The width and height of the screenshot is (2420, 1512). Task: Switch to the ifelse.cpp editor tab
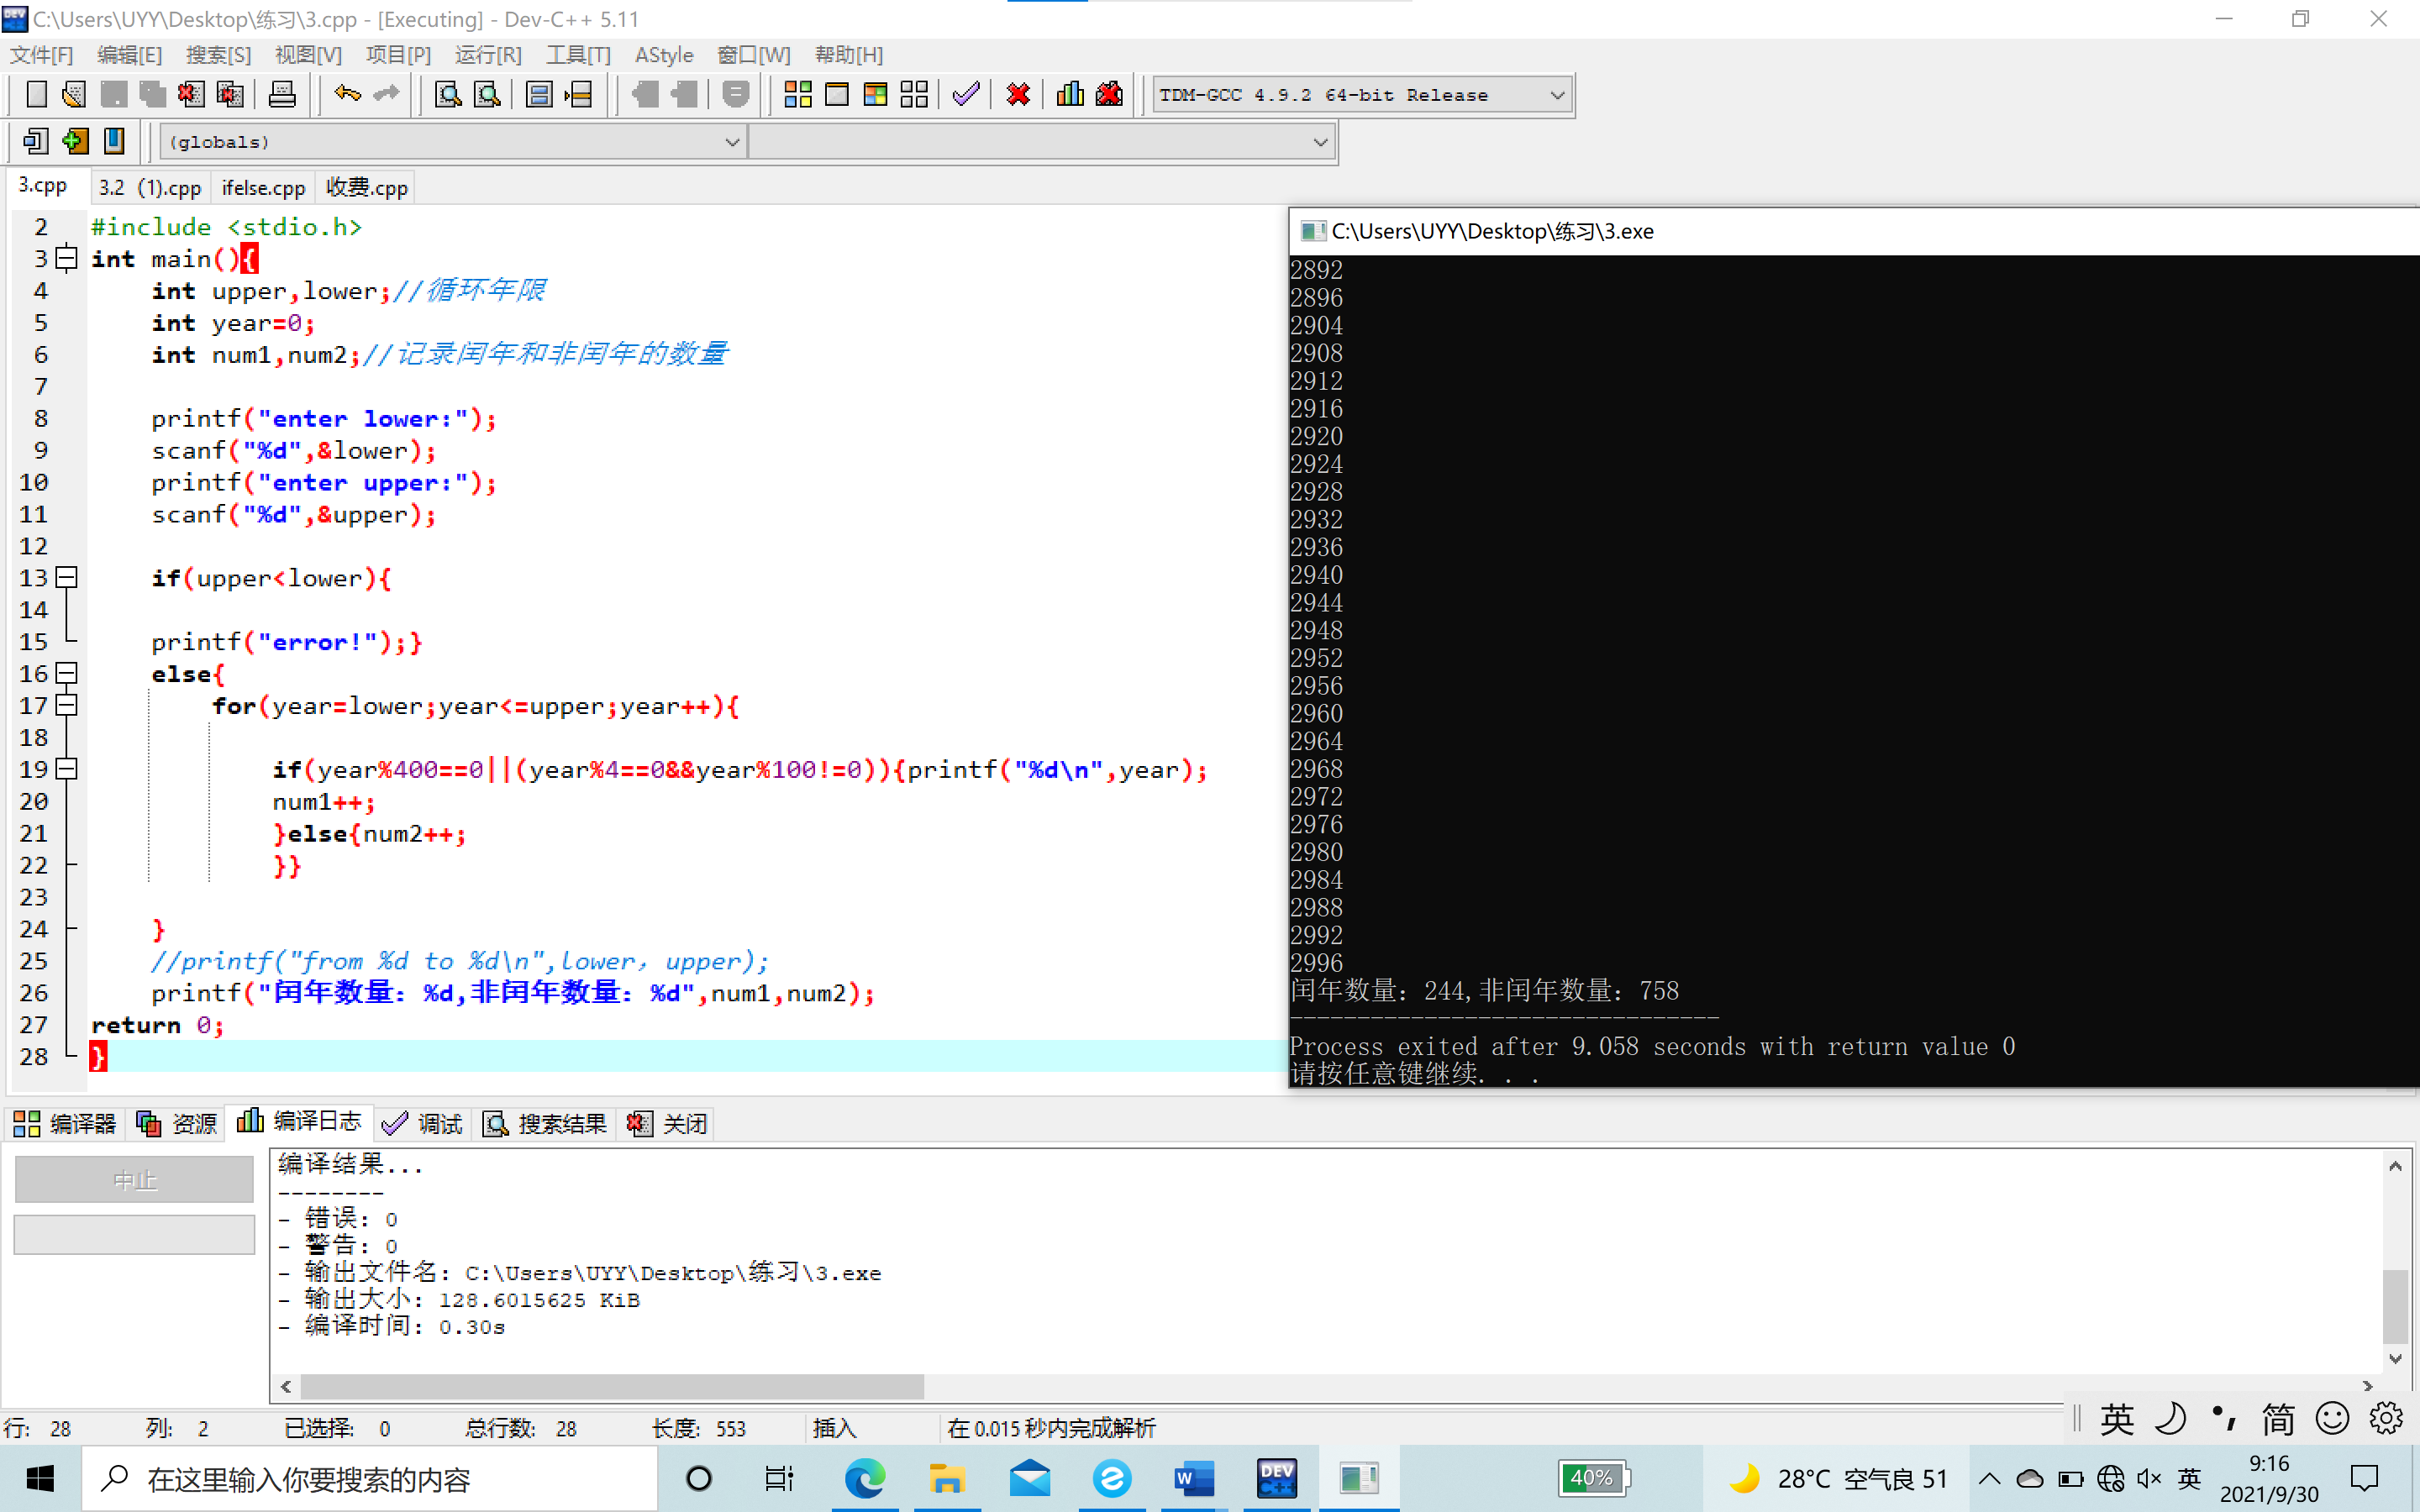point(263,187)
